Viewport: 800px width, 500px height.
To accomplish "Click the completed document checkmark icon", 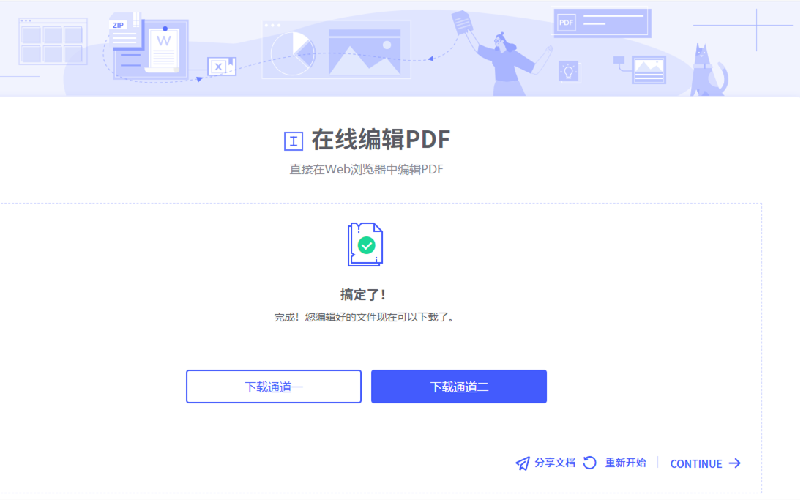I will pos(365,244).
